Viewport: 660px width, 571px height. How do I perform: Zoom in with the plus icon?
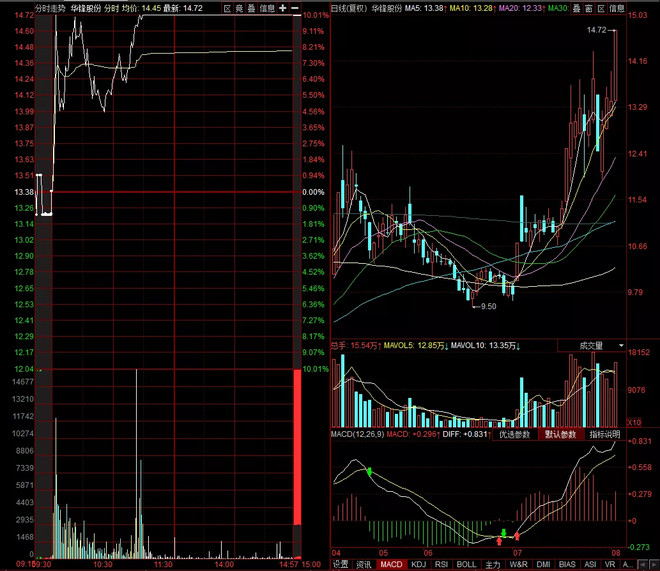(x=283, y=8)
